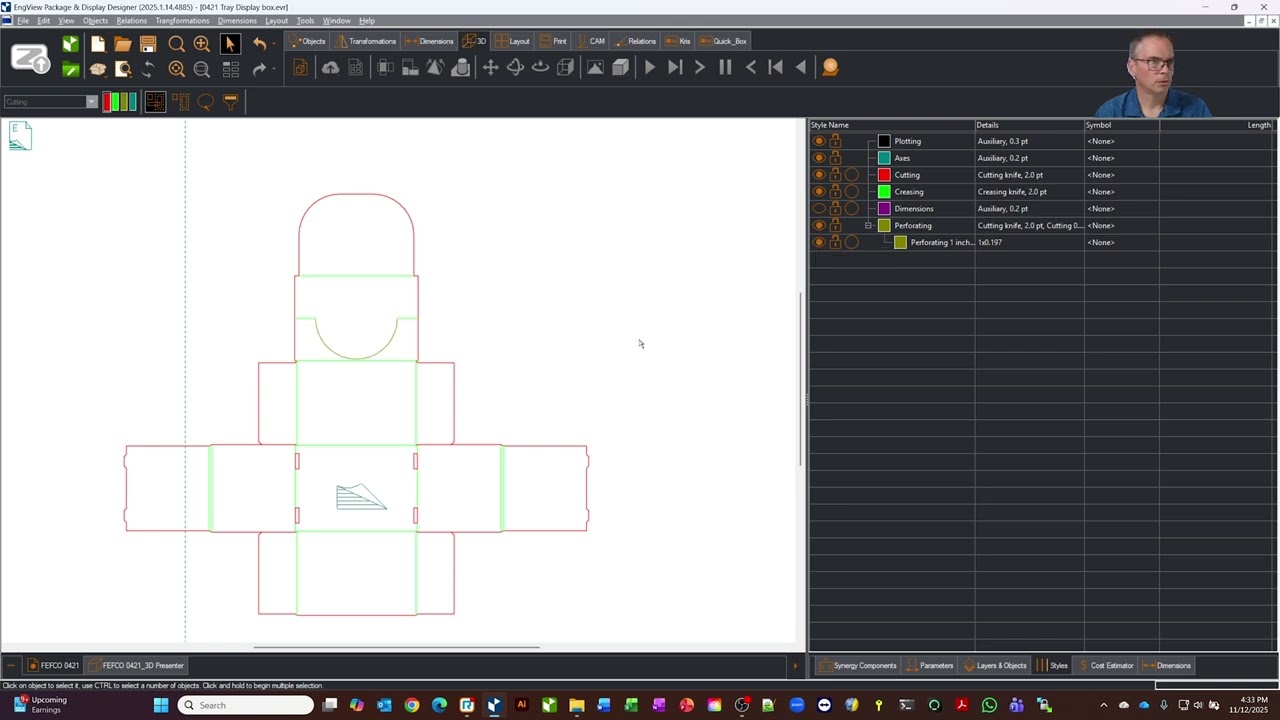
Task: Toggle visibility of Perforating style
Action: click(x=819, y=226)
